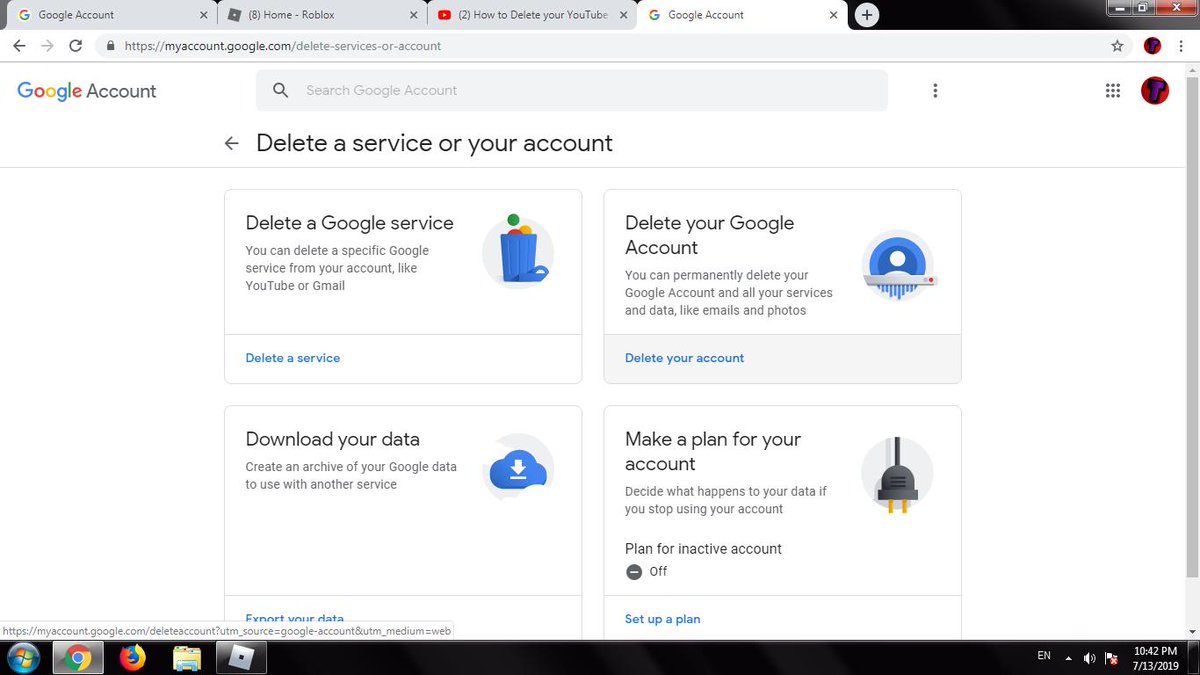Click the Google Account logo
This screenshot has width=1200, height=675.
(87, 91)
